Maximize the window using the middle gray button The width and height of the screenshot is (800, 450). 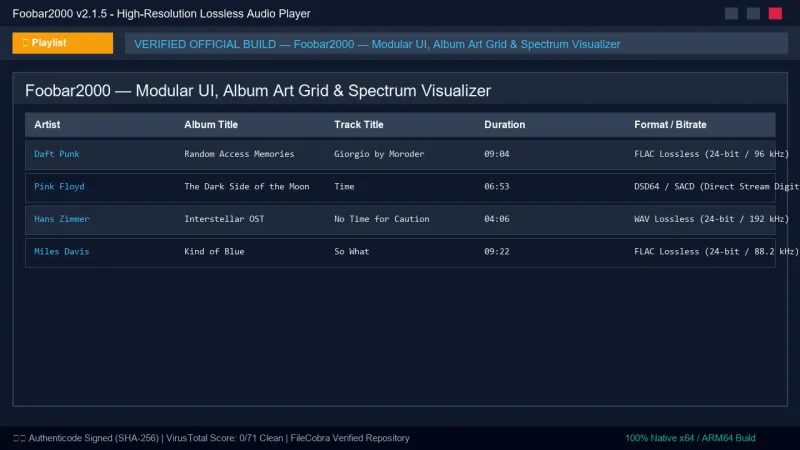[x=753, y=14]
